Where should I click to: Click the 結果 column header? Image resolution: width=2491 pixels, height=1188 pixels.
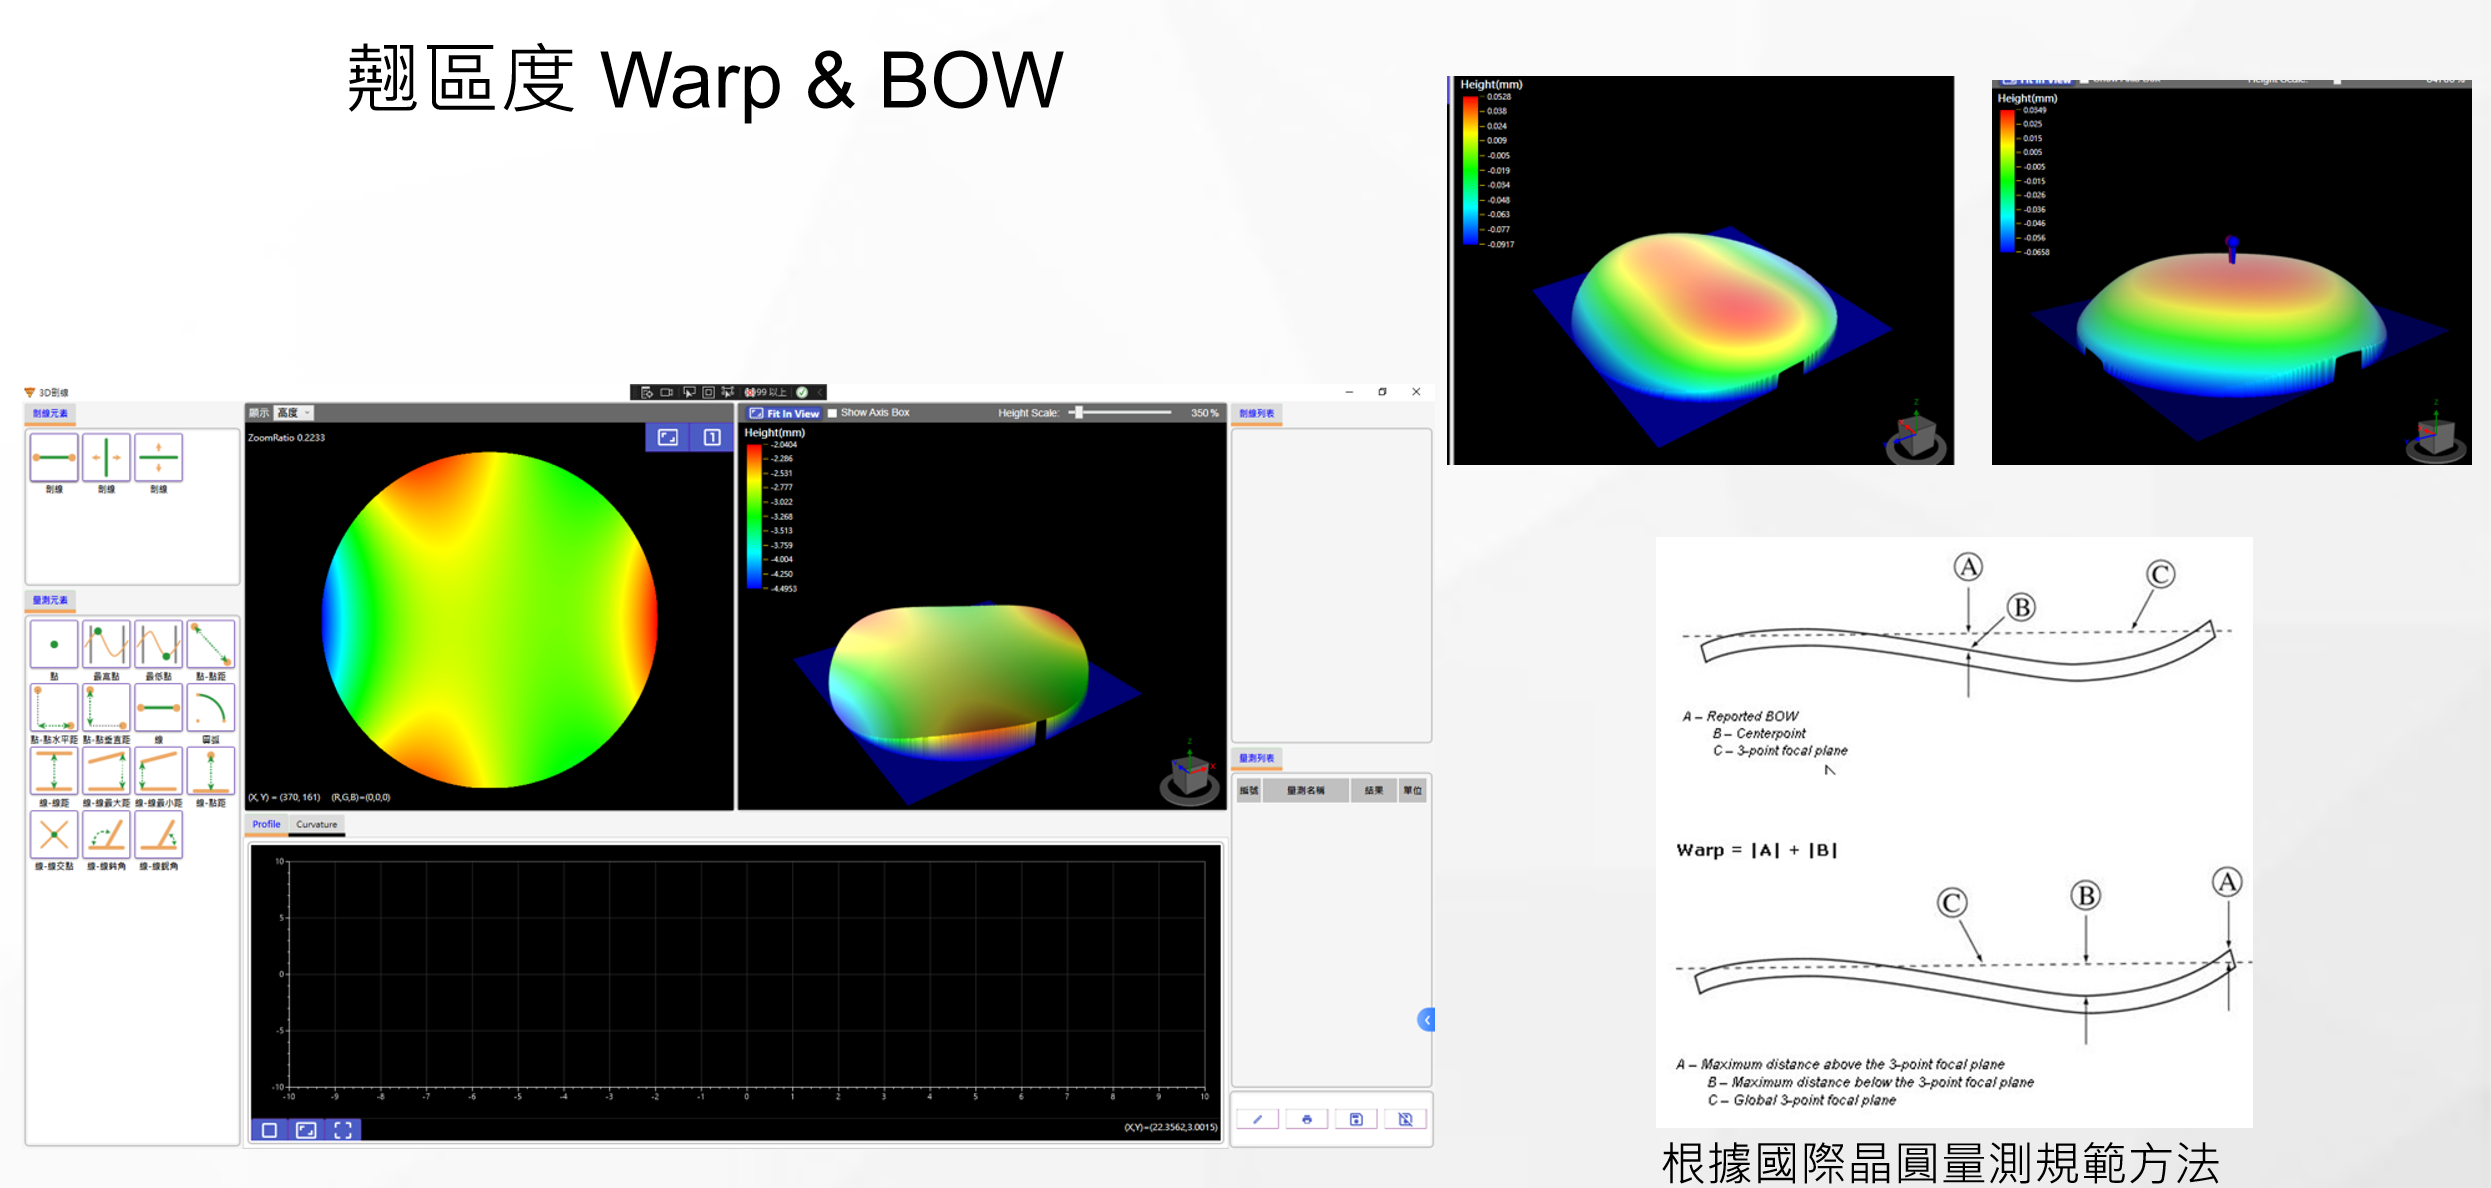tap(1374, 790)
